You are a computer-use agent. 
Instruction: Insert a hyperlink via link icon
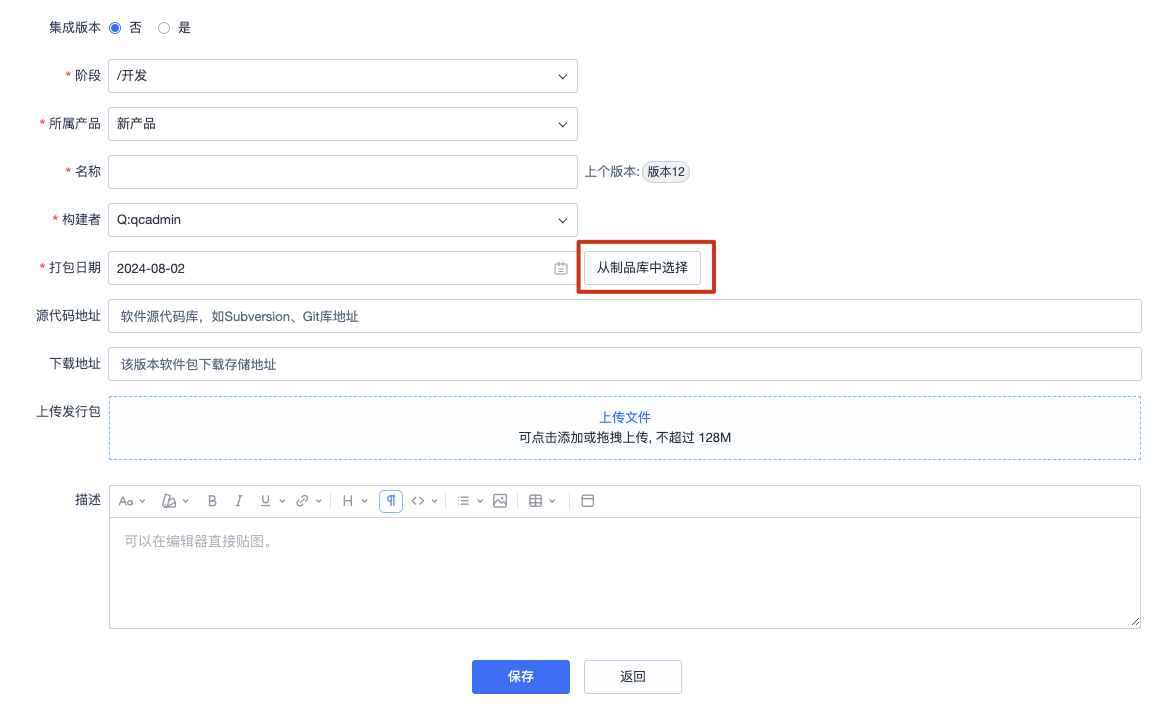(x=302, y=501)
